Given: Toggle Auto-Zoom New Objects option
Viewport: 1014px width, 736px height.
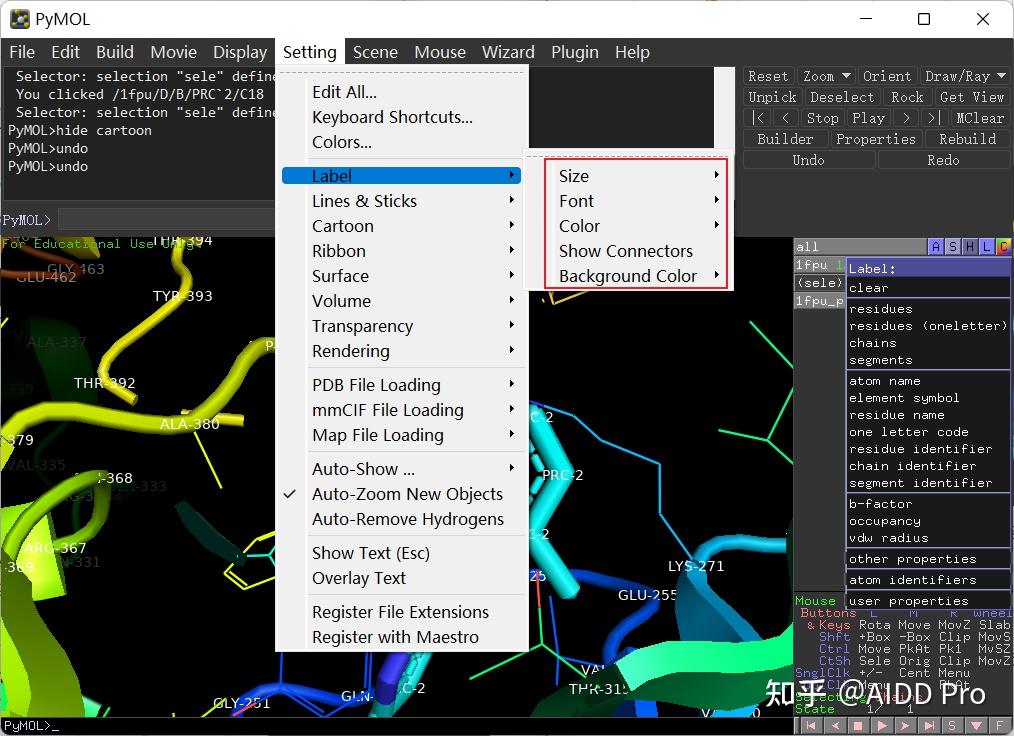Looking at the screenshot, I should point(407,494).
